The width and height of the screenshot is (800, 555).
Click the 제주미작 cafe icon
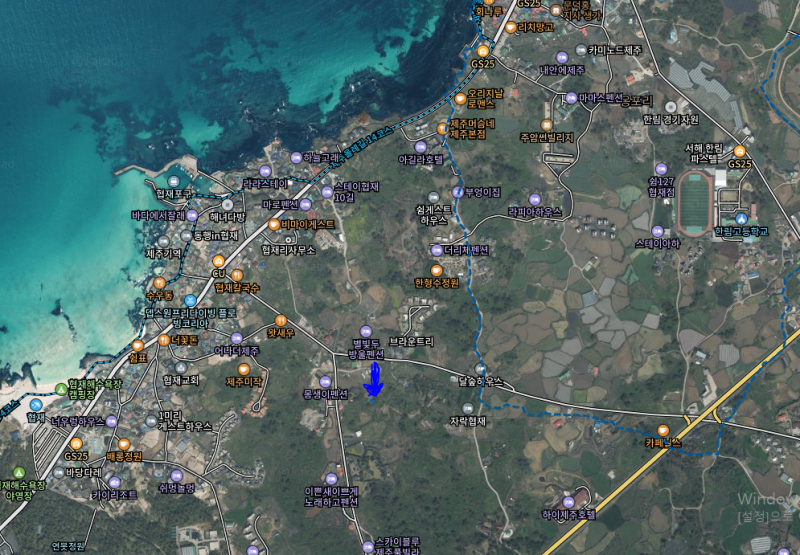click(243, 369)
